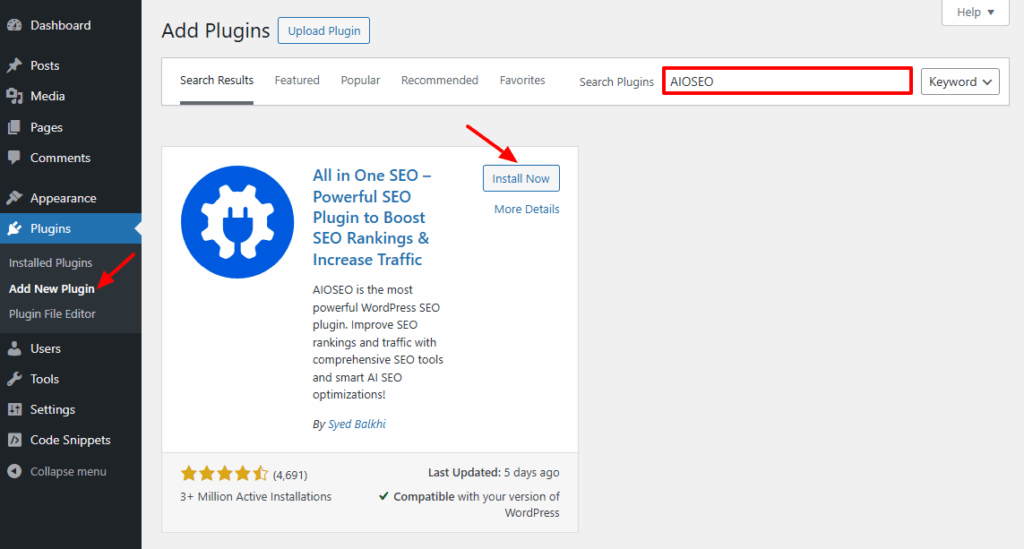The height and width of the screenshot is (549, 1024).
Task: Click the Comments speech bubble icon
Action: coord(14,158)
